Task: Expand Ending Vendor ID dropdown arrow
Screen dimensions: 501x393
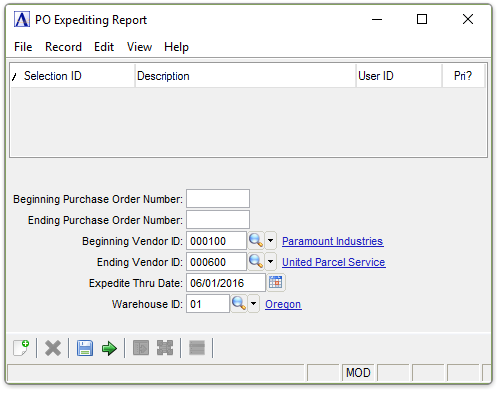Action: coord(271,261)
